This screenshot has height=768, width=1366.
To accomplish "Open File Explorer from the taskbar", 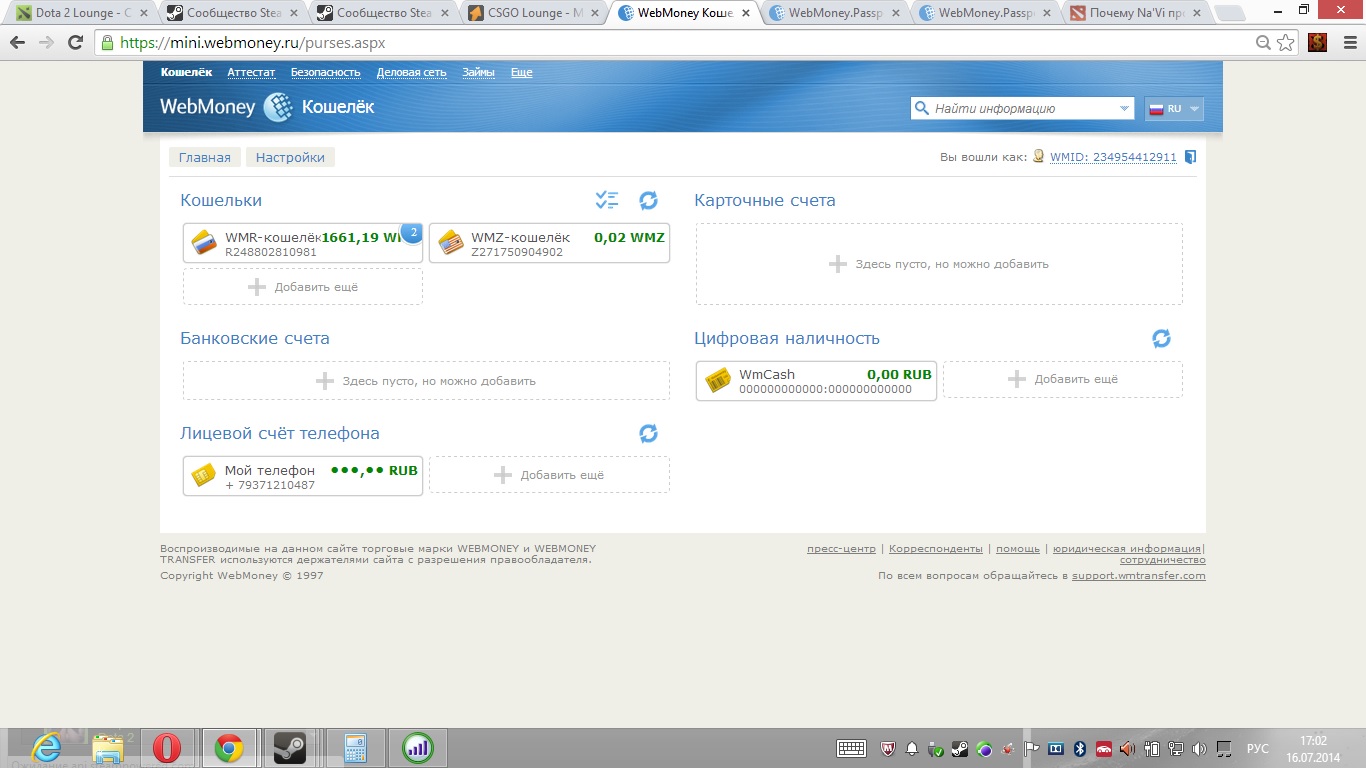I will click(x=107, y=748).
